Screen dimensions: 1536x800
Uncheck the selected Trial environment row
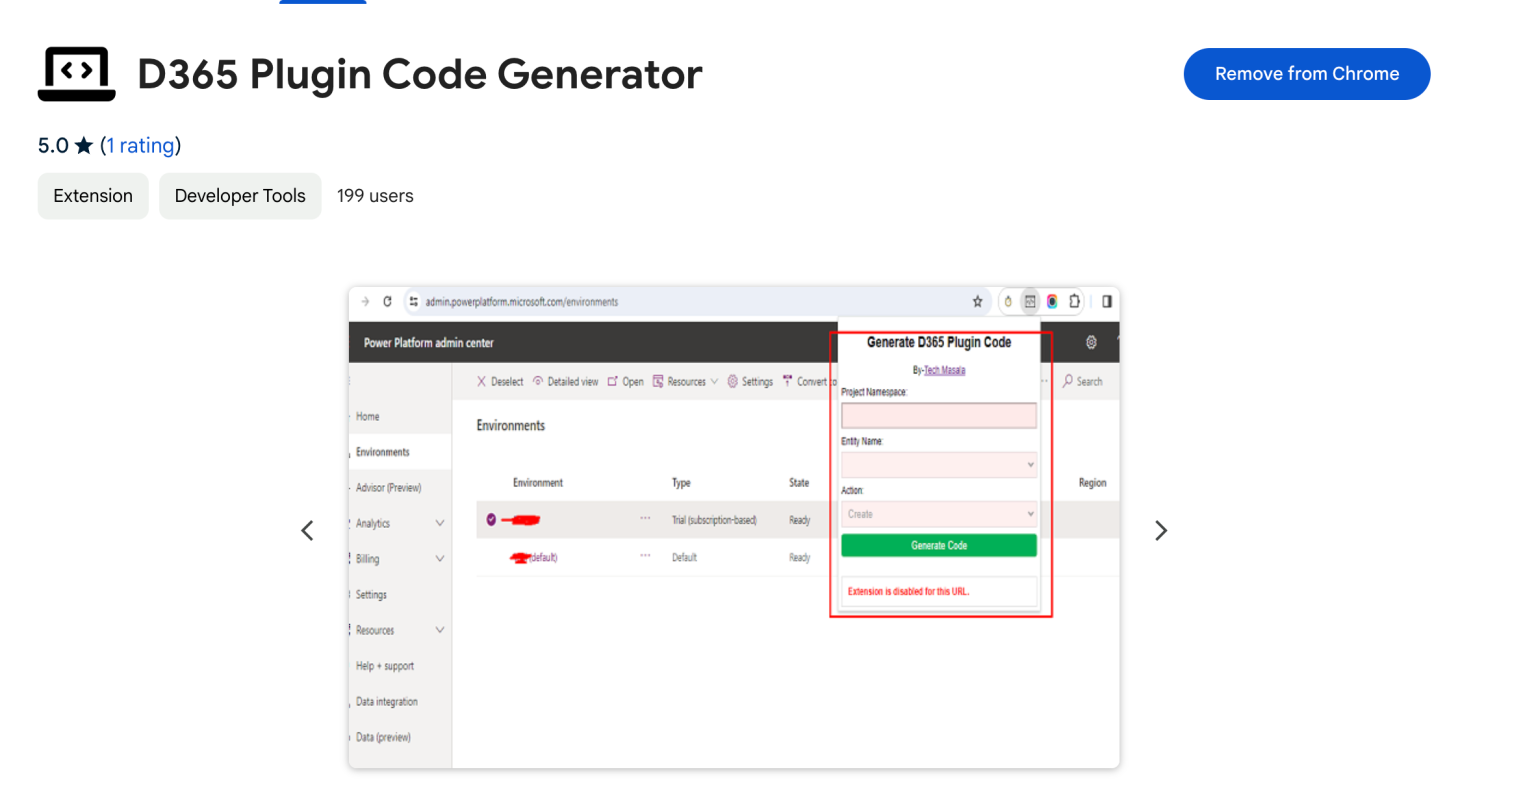coord(489,518)
